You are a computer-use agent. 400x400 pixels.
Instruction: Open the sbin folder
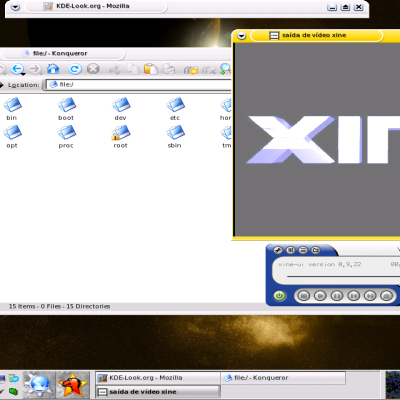point(175,137)
